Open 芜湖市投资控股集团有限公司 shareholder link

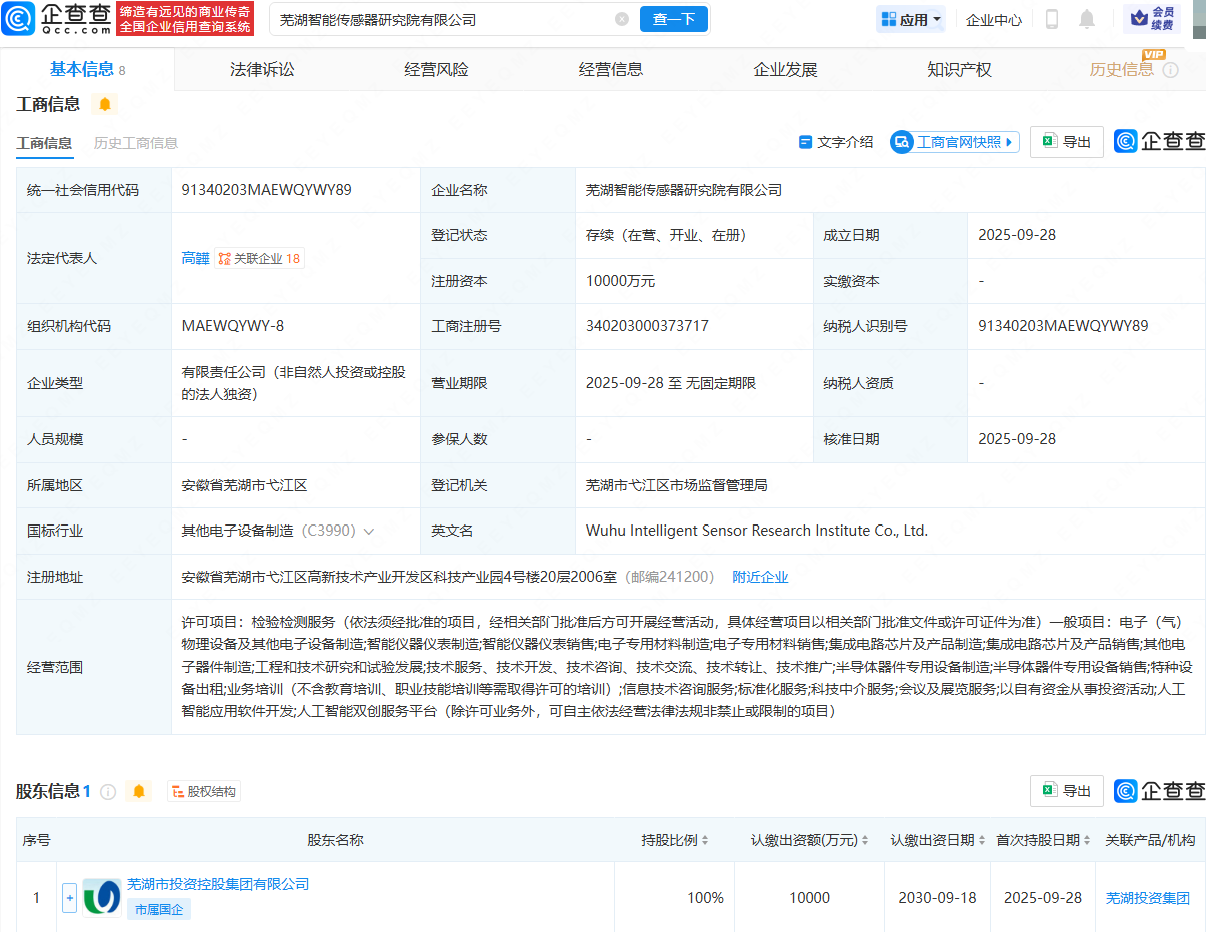(218, 884)
